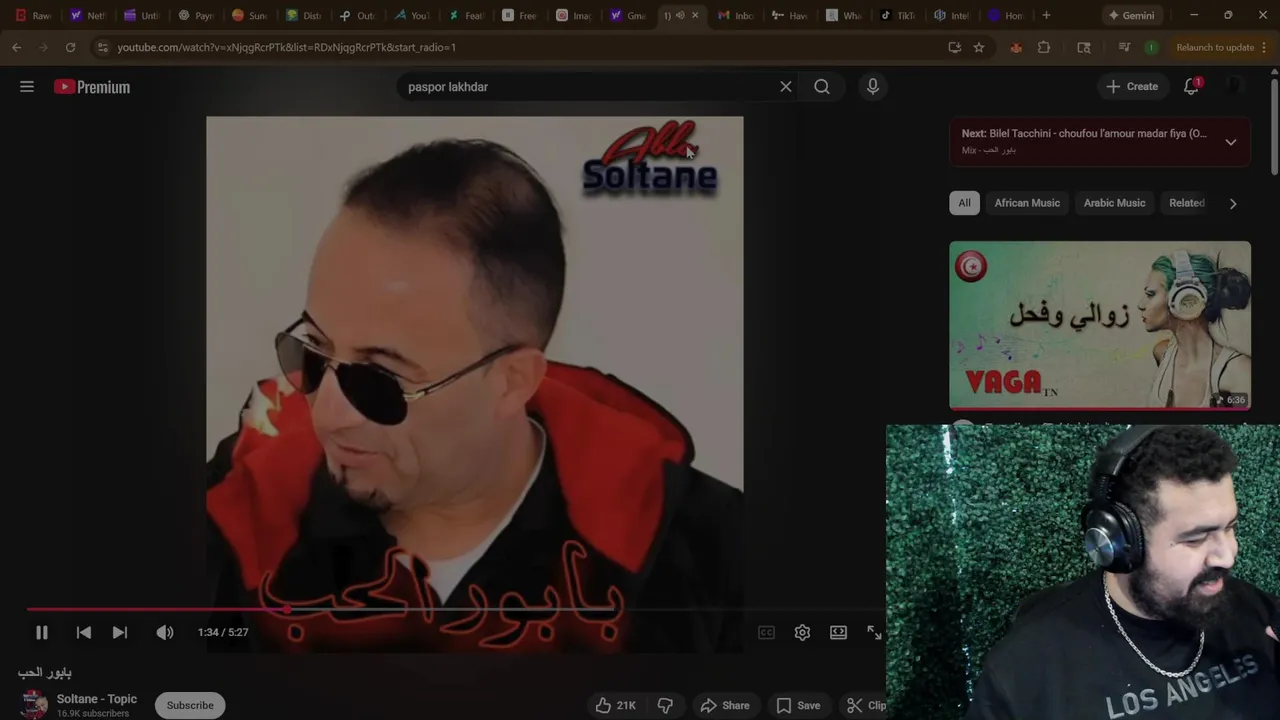This screenshot has height=720, width=1280.
Task: Install app icon in the address bar
Action: point(954,47)
